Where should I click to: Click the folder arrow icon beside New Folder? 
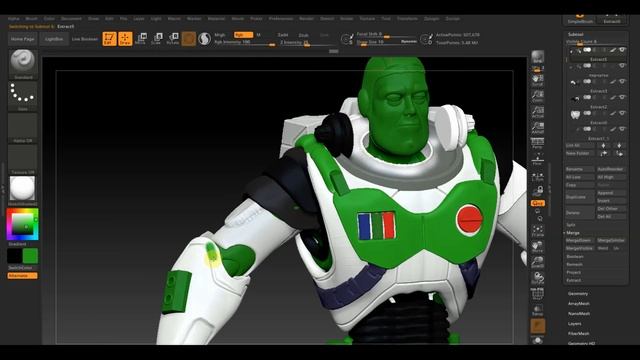[604, 153]
